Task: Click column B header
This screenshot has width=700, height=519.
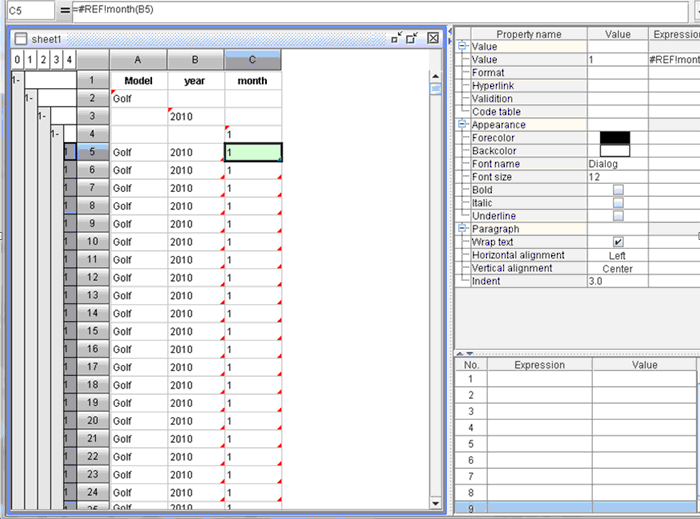Action: [196, 60]
